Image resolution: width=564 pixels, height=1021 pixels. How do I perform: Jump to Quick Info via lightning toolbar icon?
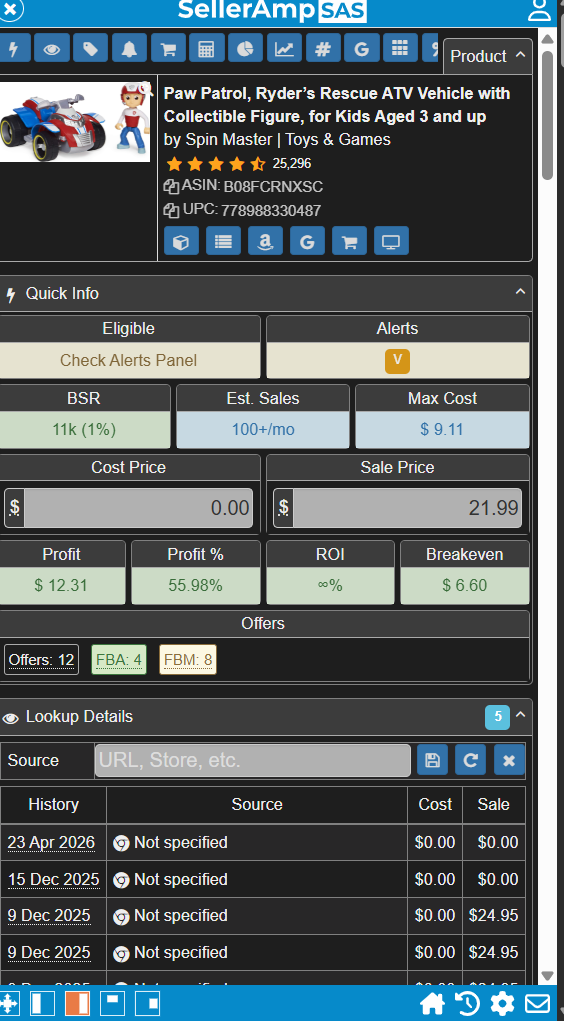click(12, 48)
